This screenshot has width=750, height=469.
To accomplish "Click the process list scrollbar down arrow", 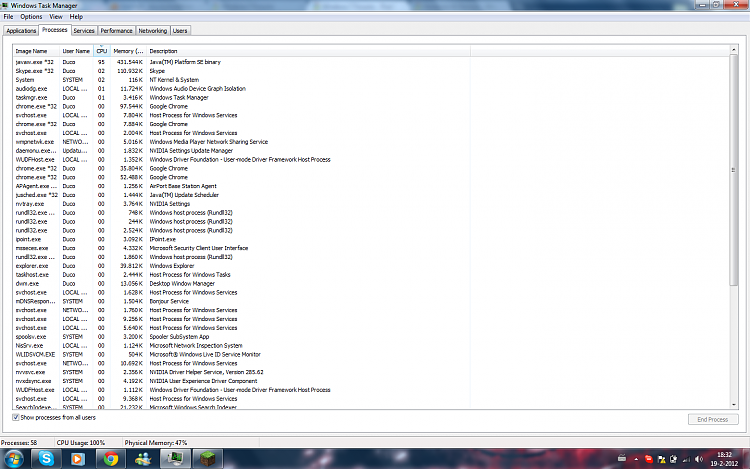I will click(733, 404).
